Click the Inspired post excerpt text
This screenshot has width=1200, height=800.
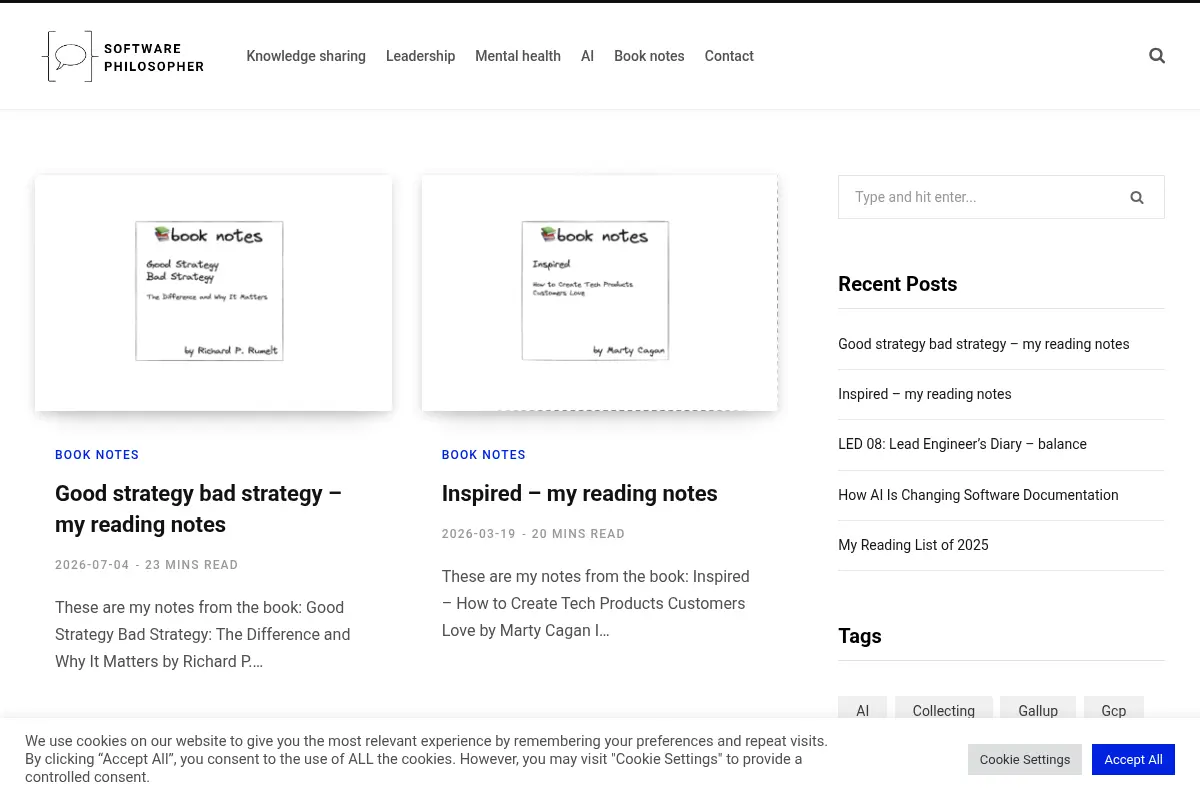pyautogui.click(x=596, y=603)
